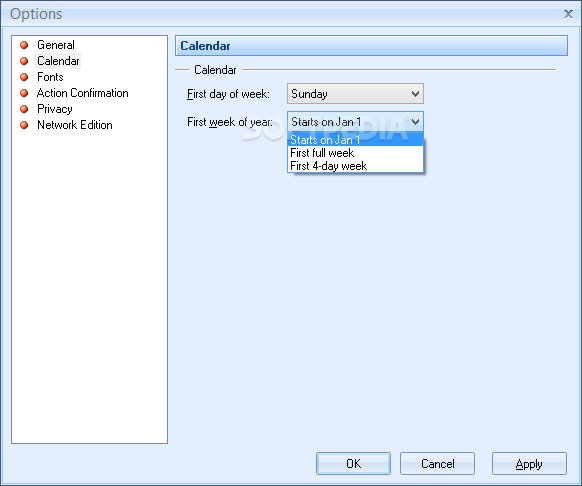Viewport: 582px width, 486px height.
Task: Click the blue Calendar page header
Action: point(371,46)
